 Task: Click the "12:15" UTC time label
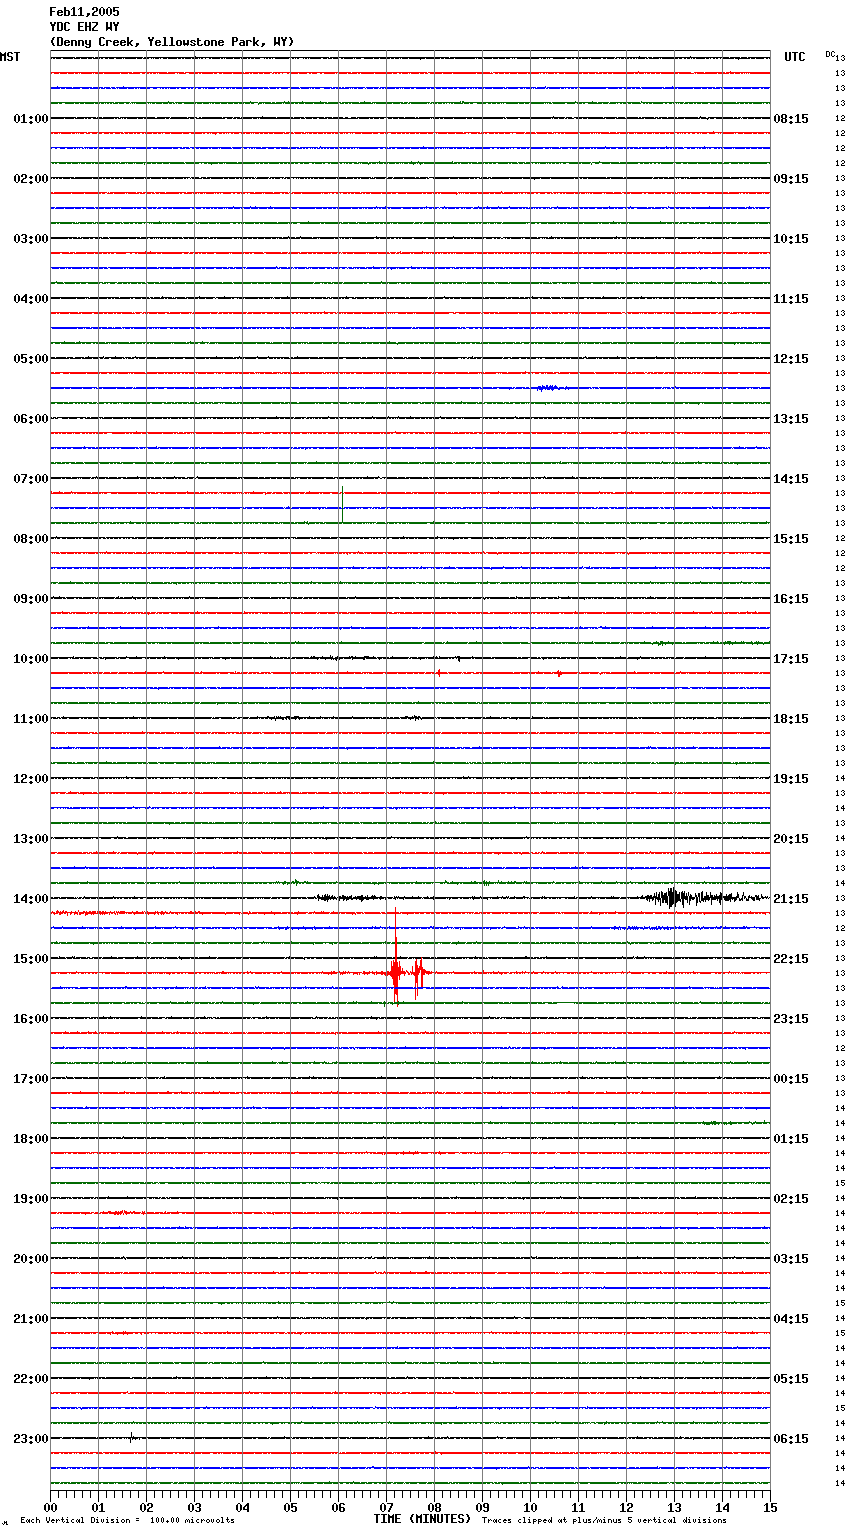coord(791,359)
